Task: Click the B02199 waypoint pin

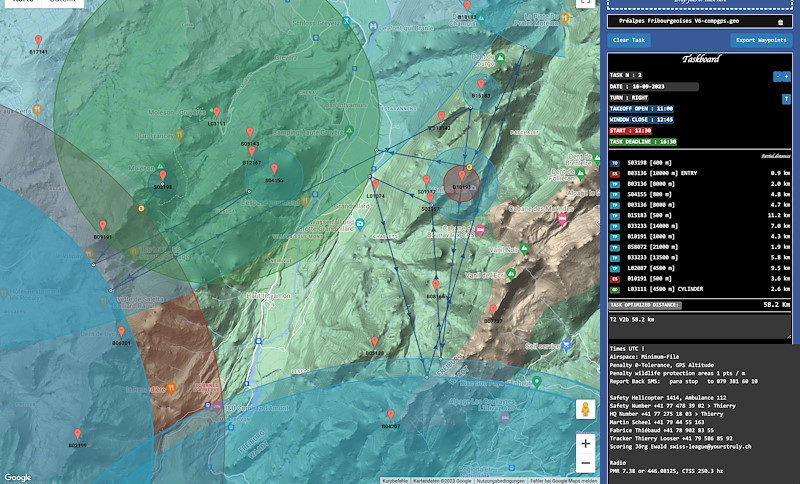Action: (x=78, y=435)
